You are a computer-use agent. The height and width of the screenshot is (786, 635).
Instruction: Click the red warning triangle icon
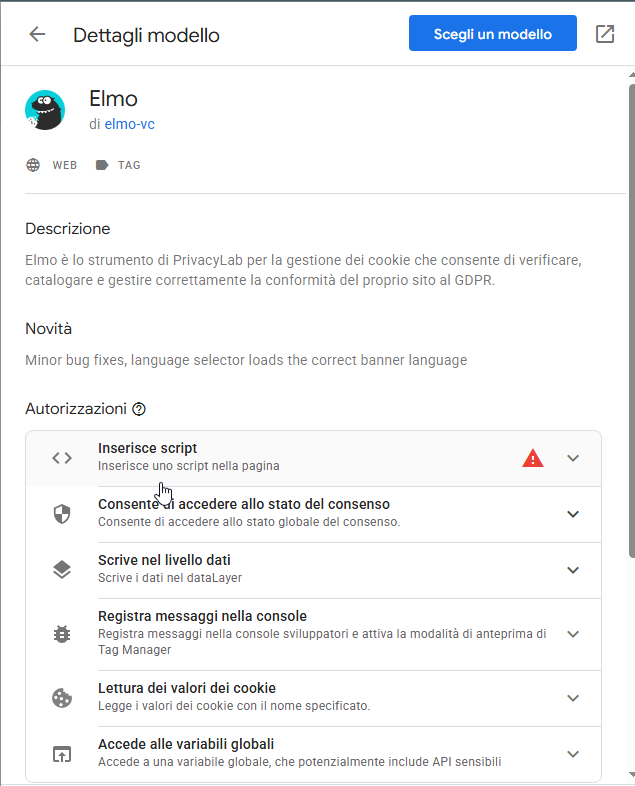533,458
